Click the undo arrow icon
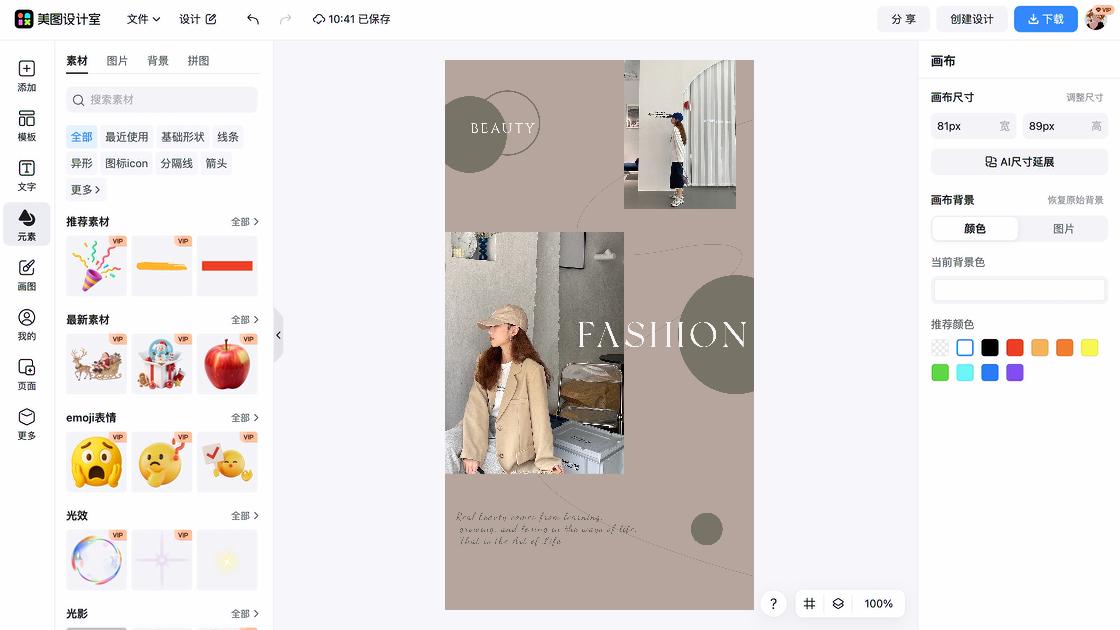The width and height of the screenshot is (1120, 630). click(253, 19)
